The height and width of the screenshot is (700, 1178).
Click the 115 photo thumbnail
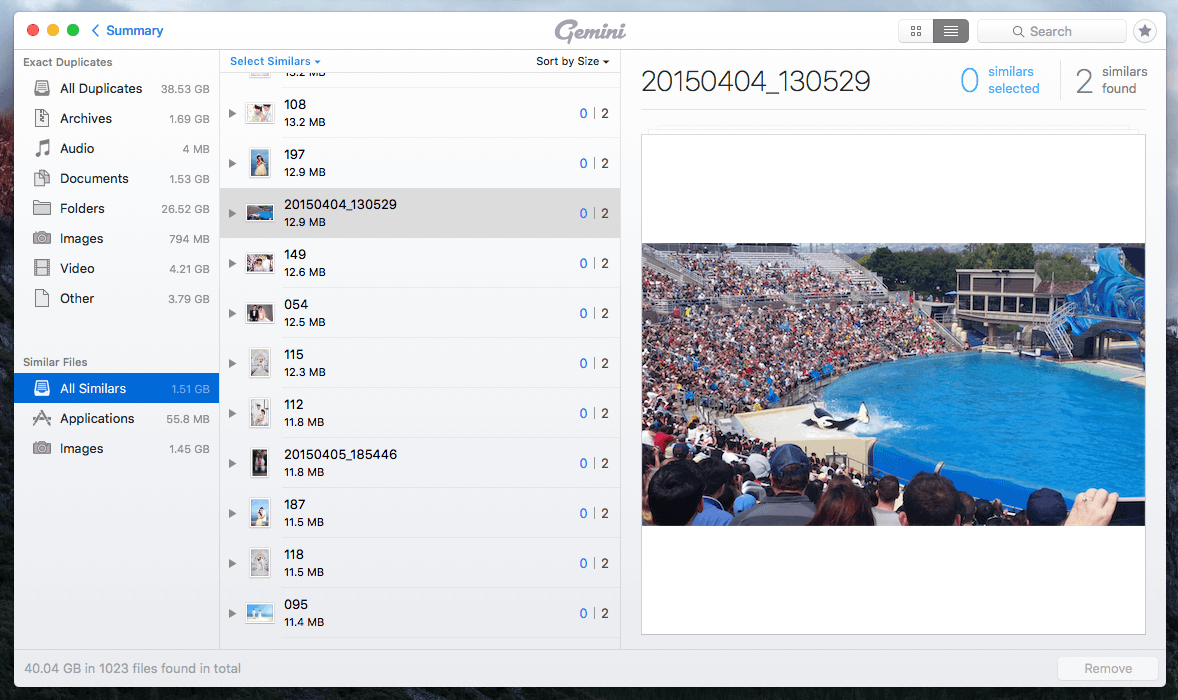260,364
